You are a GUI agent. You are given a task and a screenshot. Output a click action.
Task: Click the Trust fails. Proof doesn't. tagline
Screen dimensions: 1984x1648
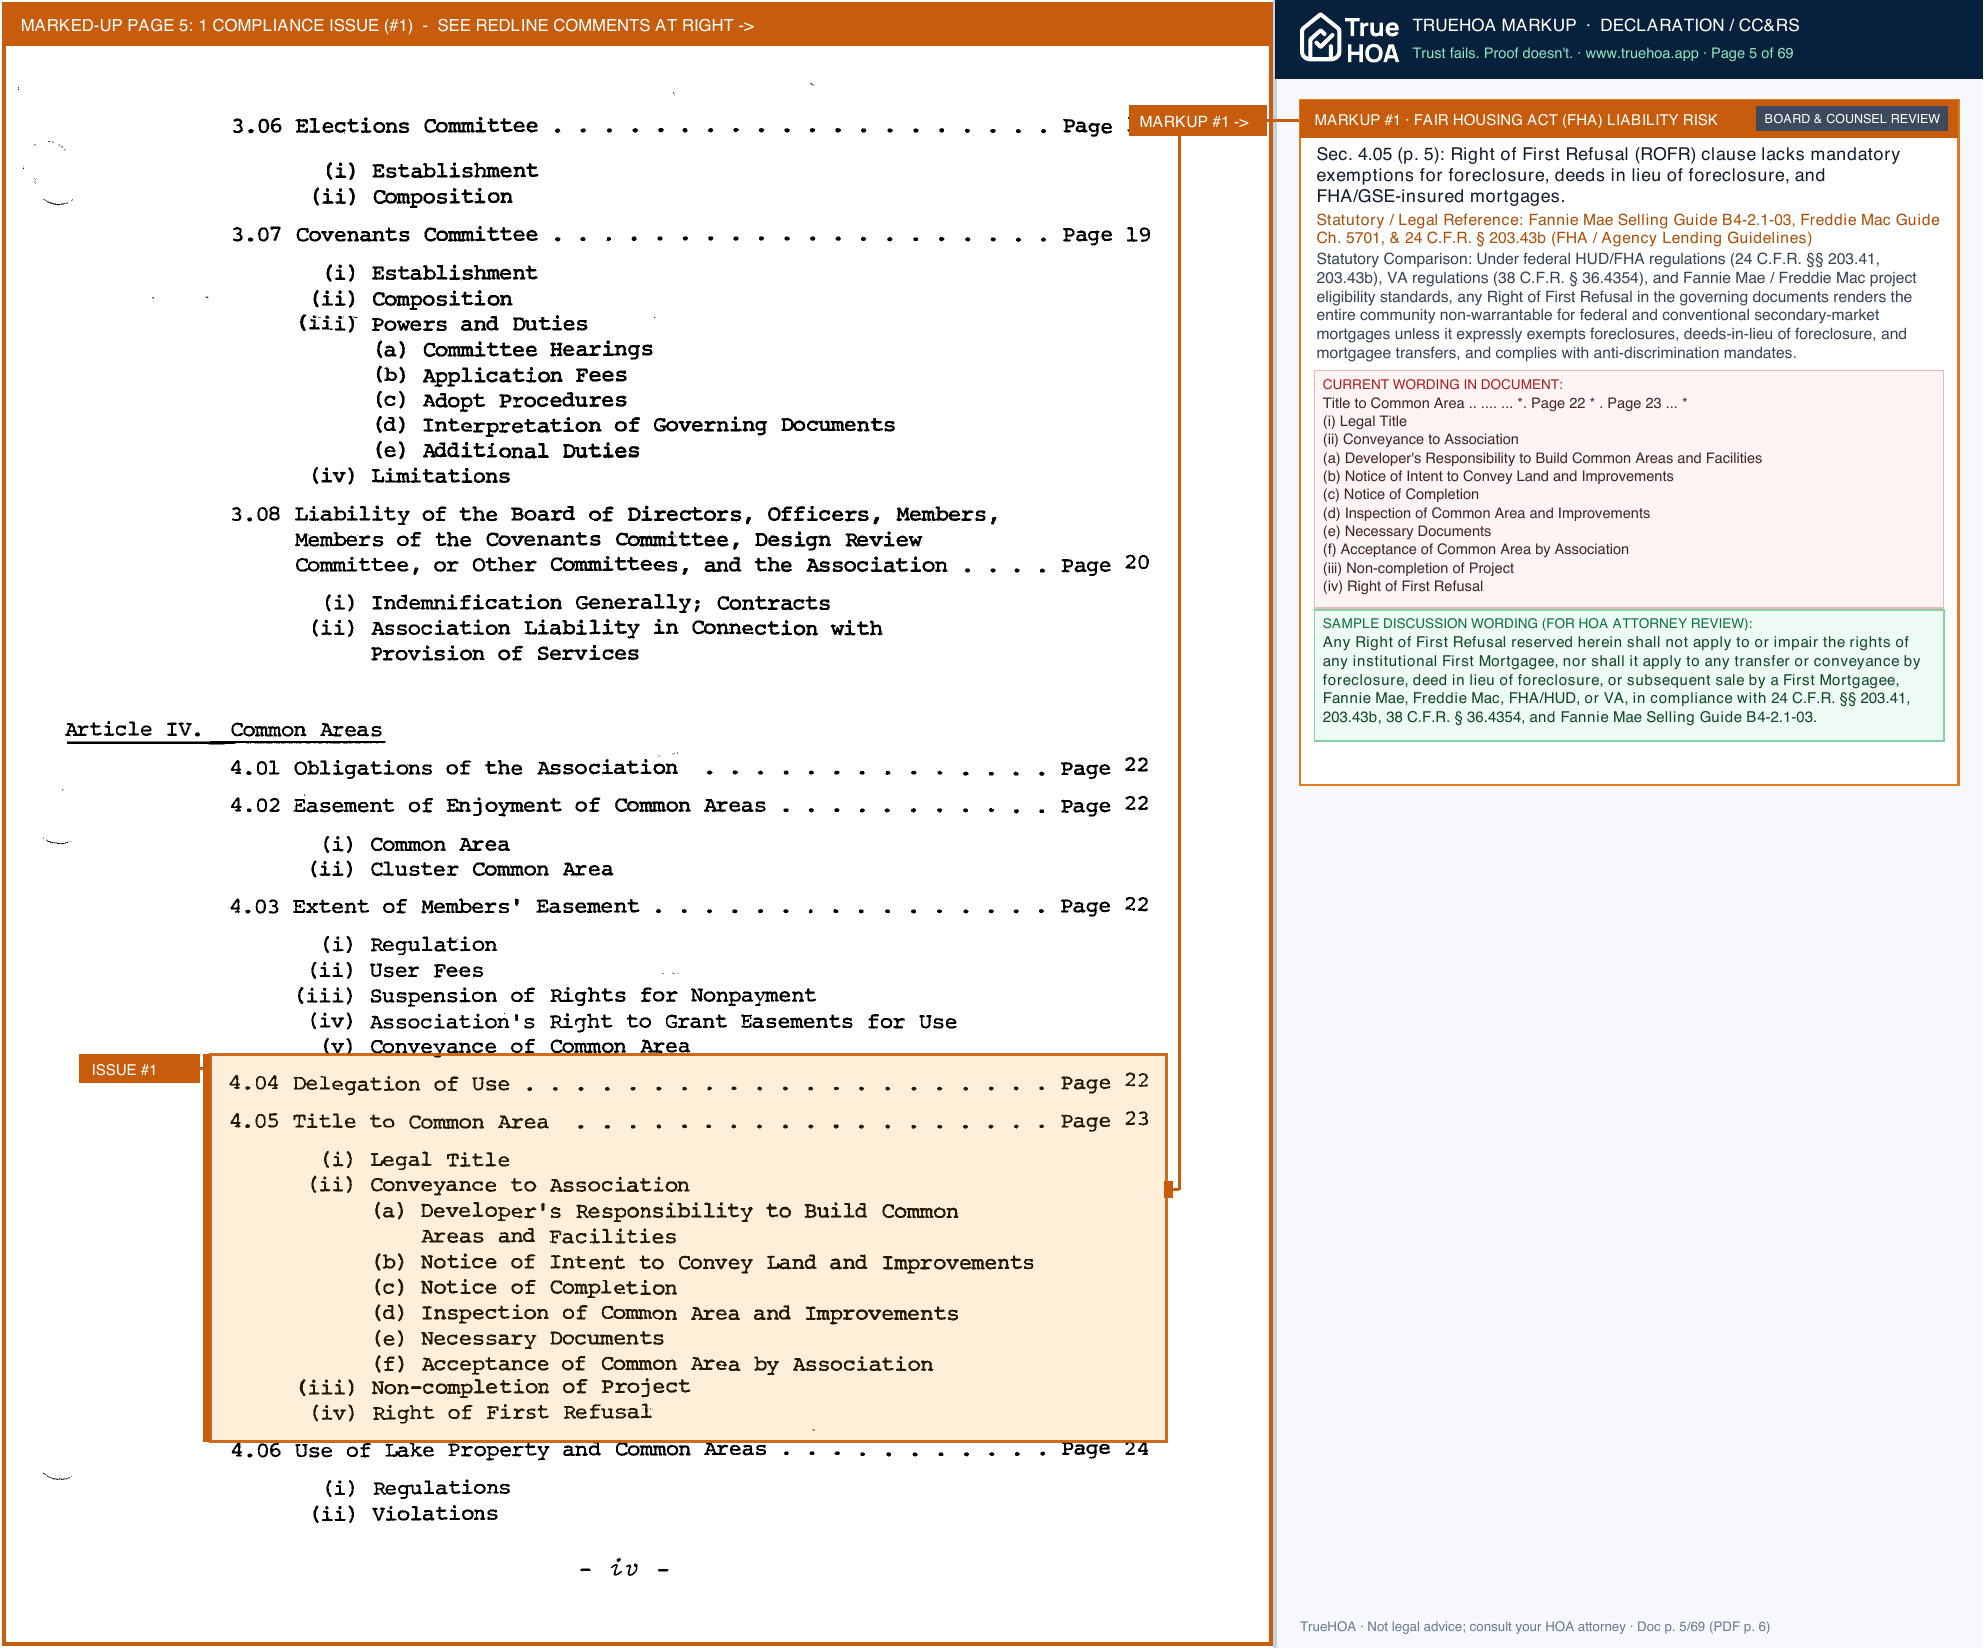tap(1492, 53)
